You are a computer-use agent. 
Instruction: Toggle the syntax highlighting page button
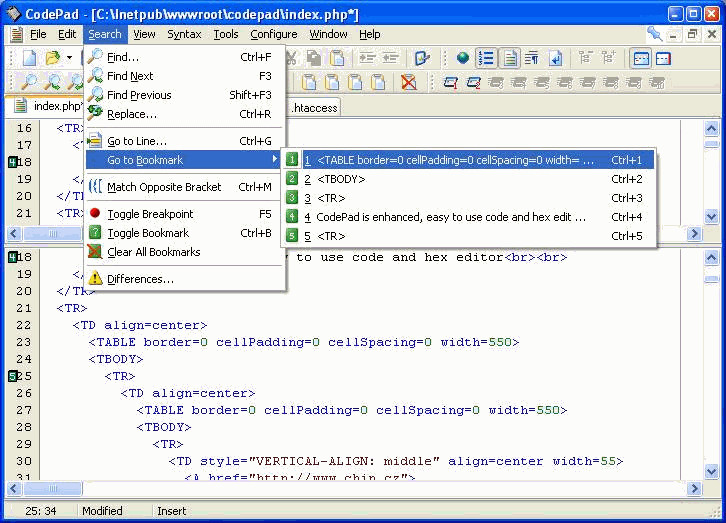pyautogui.click(x=509, y=58)
